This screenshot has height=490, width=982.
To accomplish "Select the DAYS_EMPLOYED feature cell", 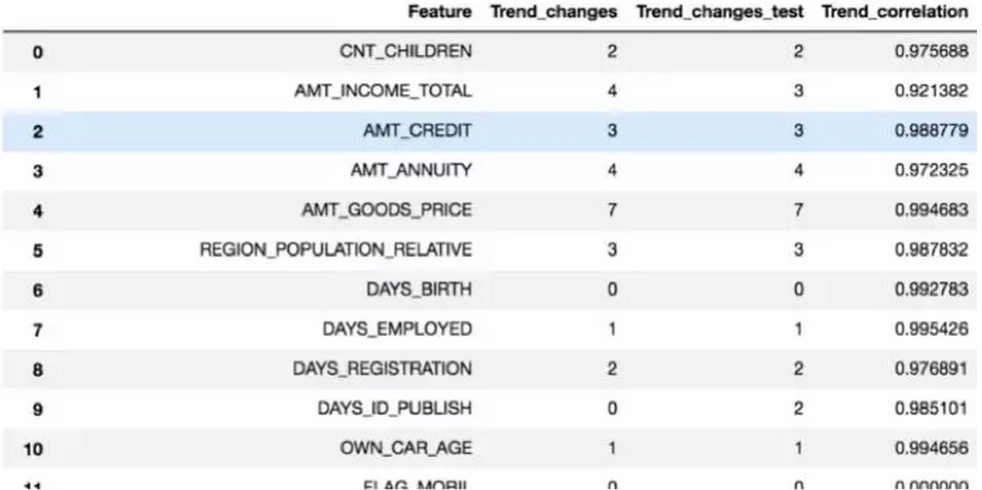I will [x=397, y=329].
